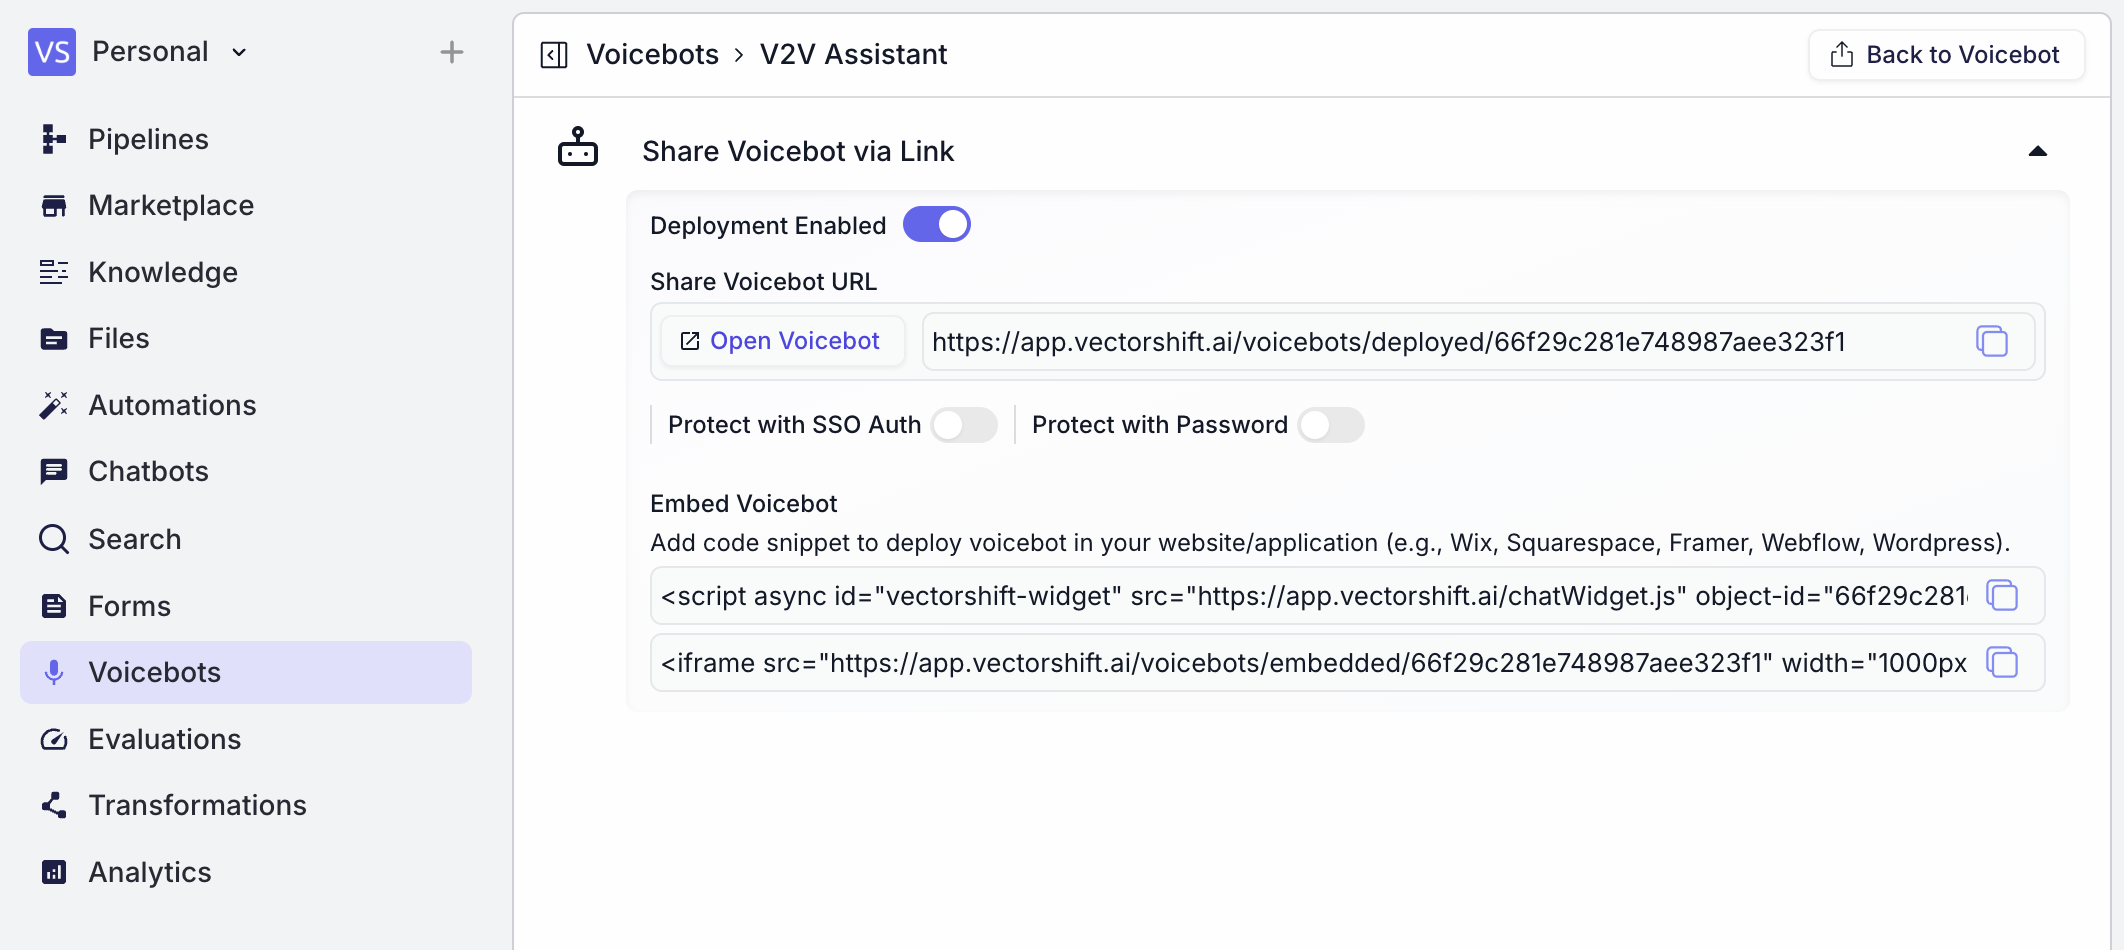Click the Back to Voicebot button
Viewport: 2124px width, 950px height.
pyautogui.click(x=1945, y=54)
